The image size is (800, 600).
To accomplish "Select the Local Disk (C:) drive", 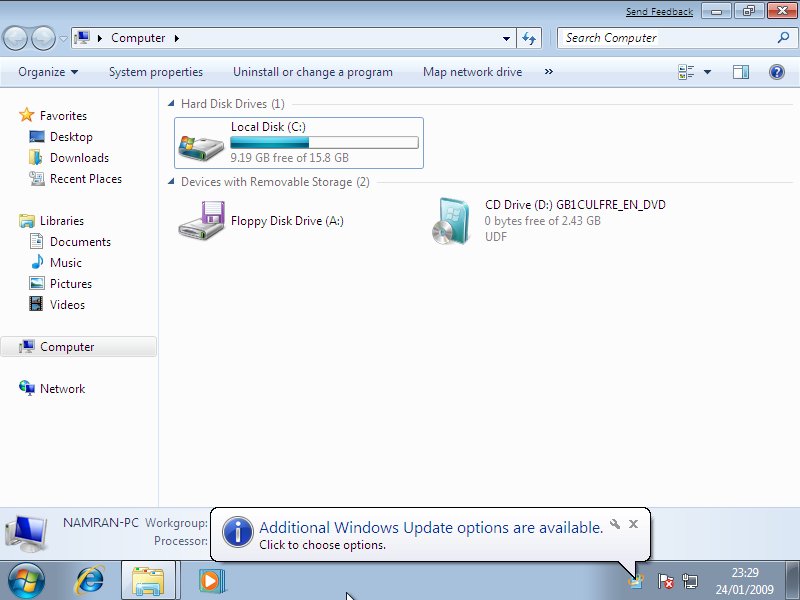I will tap(298, 142).
